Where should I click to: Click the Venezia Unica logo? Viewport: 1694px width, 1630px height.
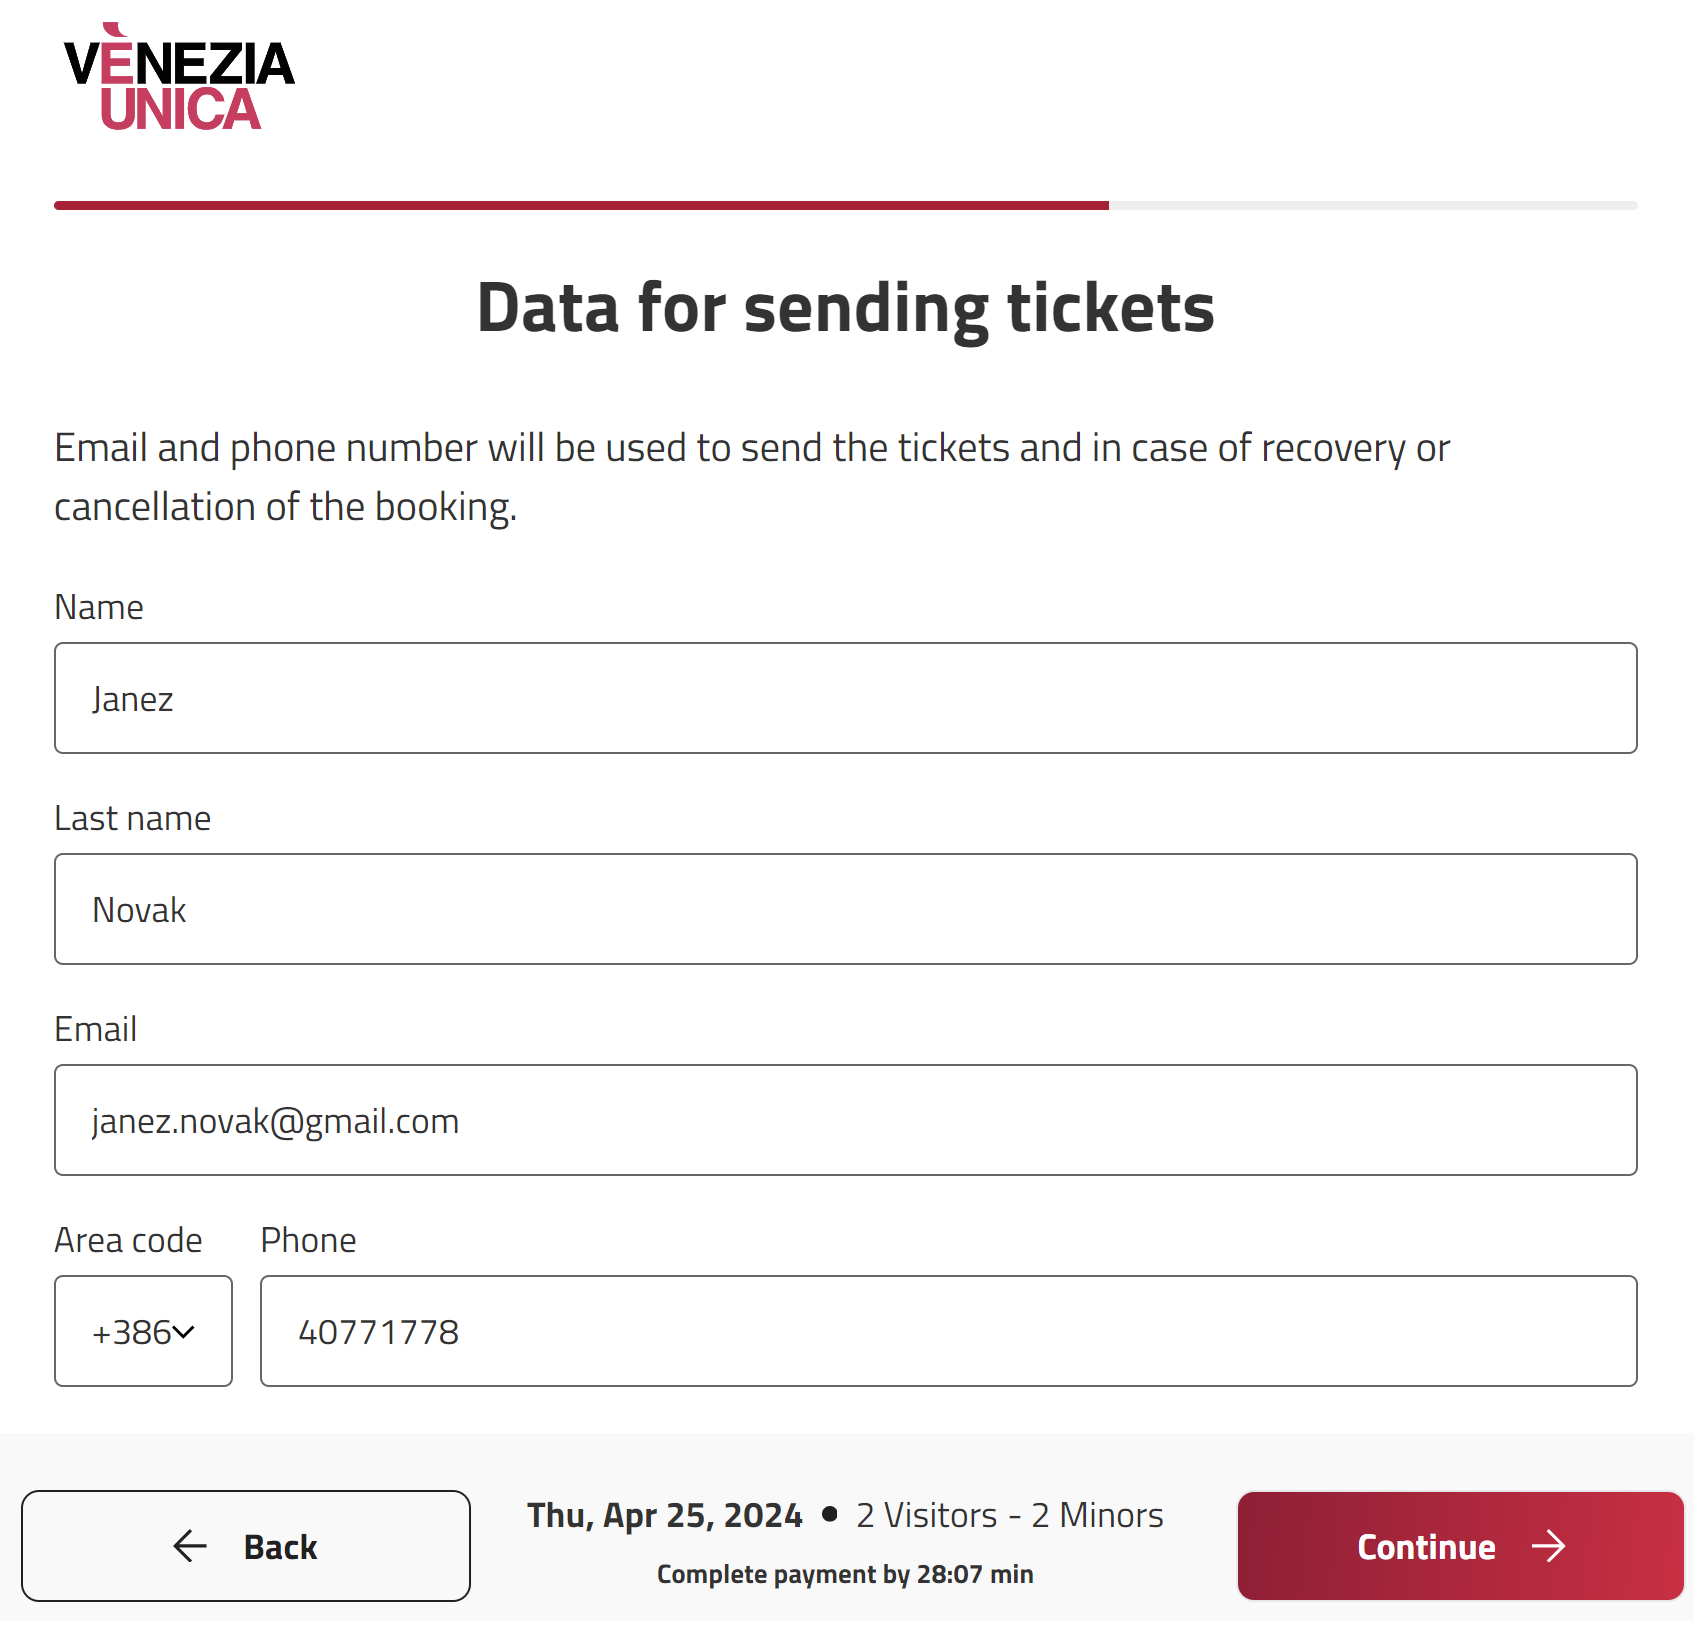pos(179,79)
